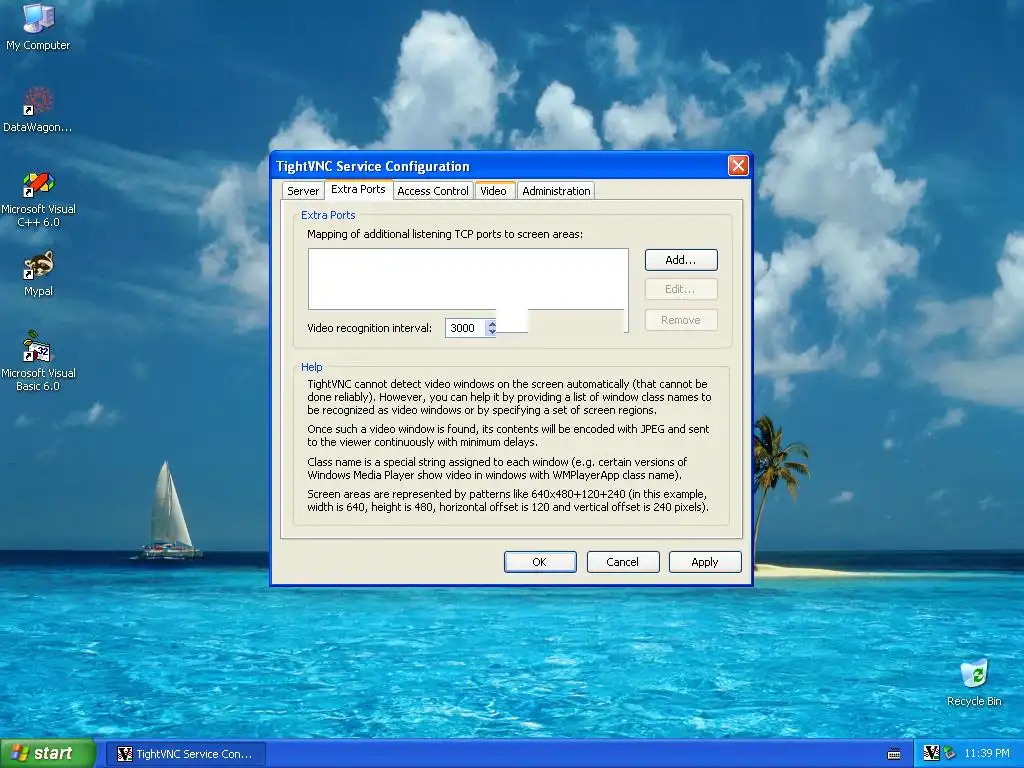Image resolution: width=1024 pixels, height=768 pixels.
Task: Select the Microsoft Visual C++ 6.0 shortcut
Action: pos(38,199)
